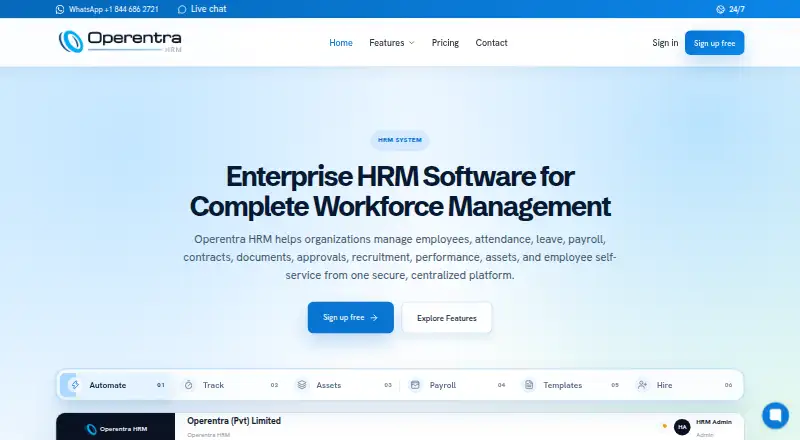This screenshot has width=800, height=440.
Task: Go to the Home nav item
Action: click(341, 43)
